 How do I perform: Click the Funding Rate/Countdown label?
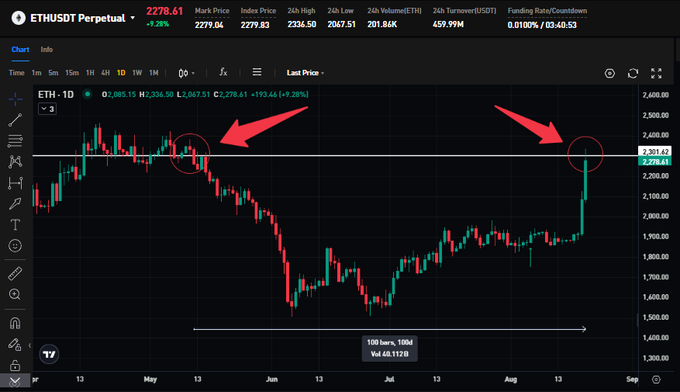(547, 11)
